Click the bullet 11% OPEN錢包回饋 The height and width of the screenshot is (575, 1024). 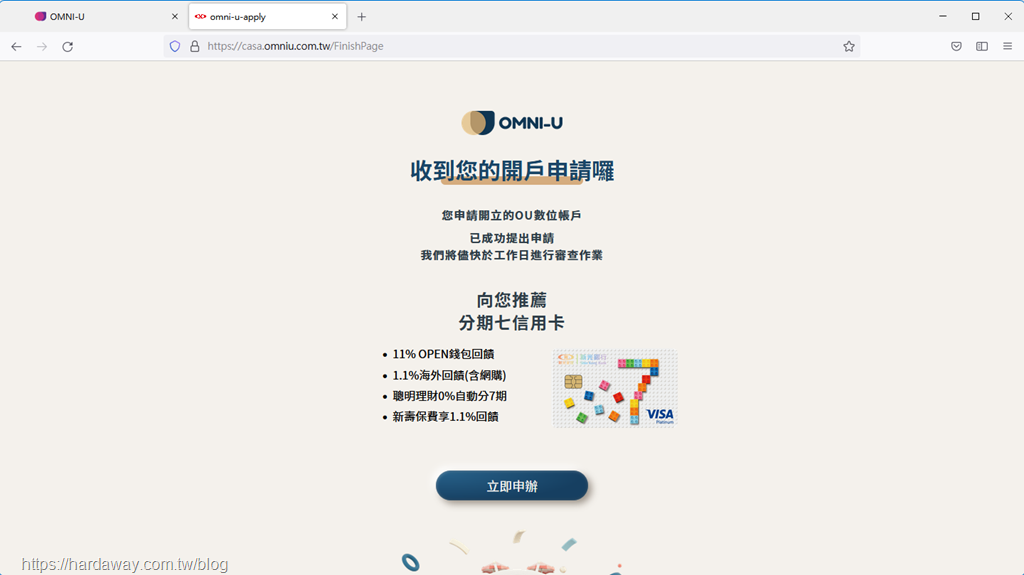click(443, 354)
